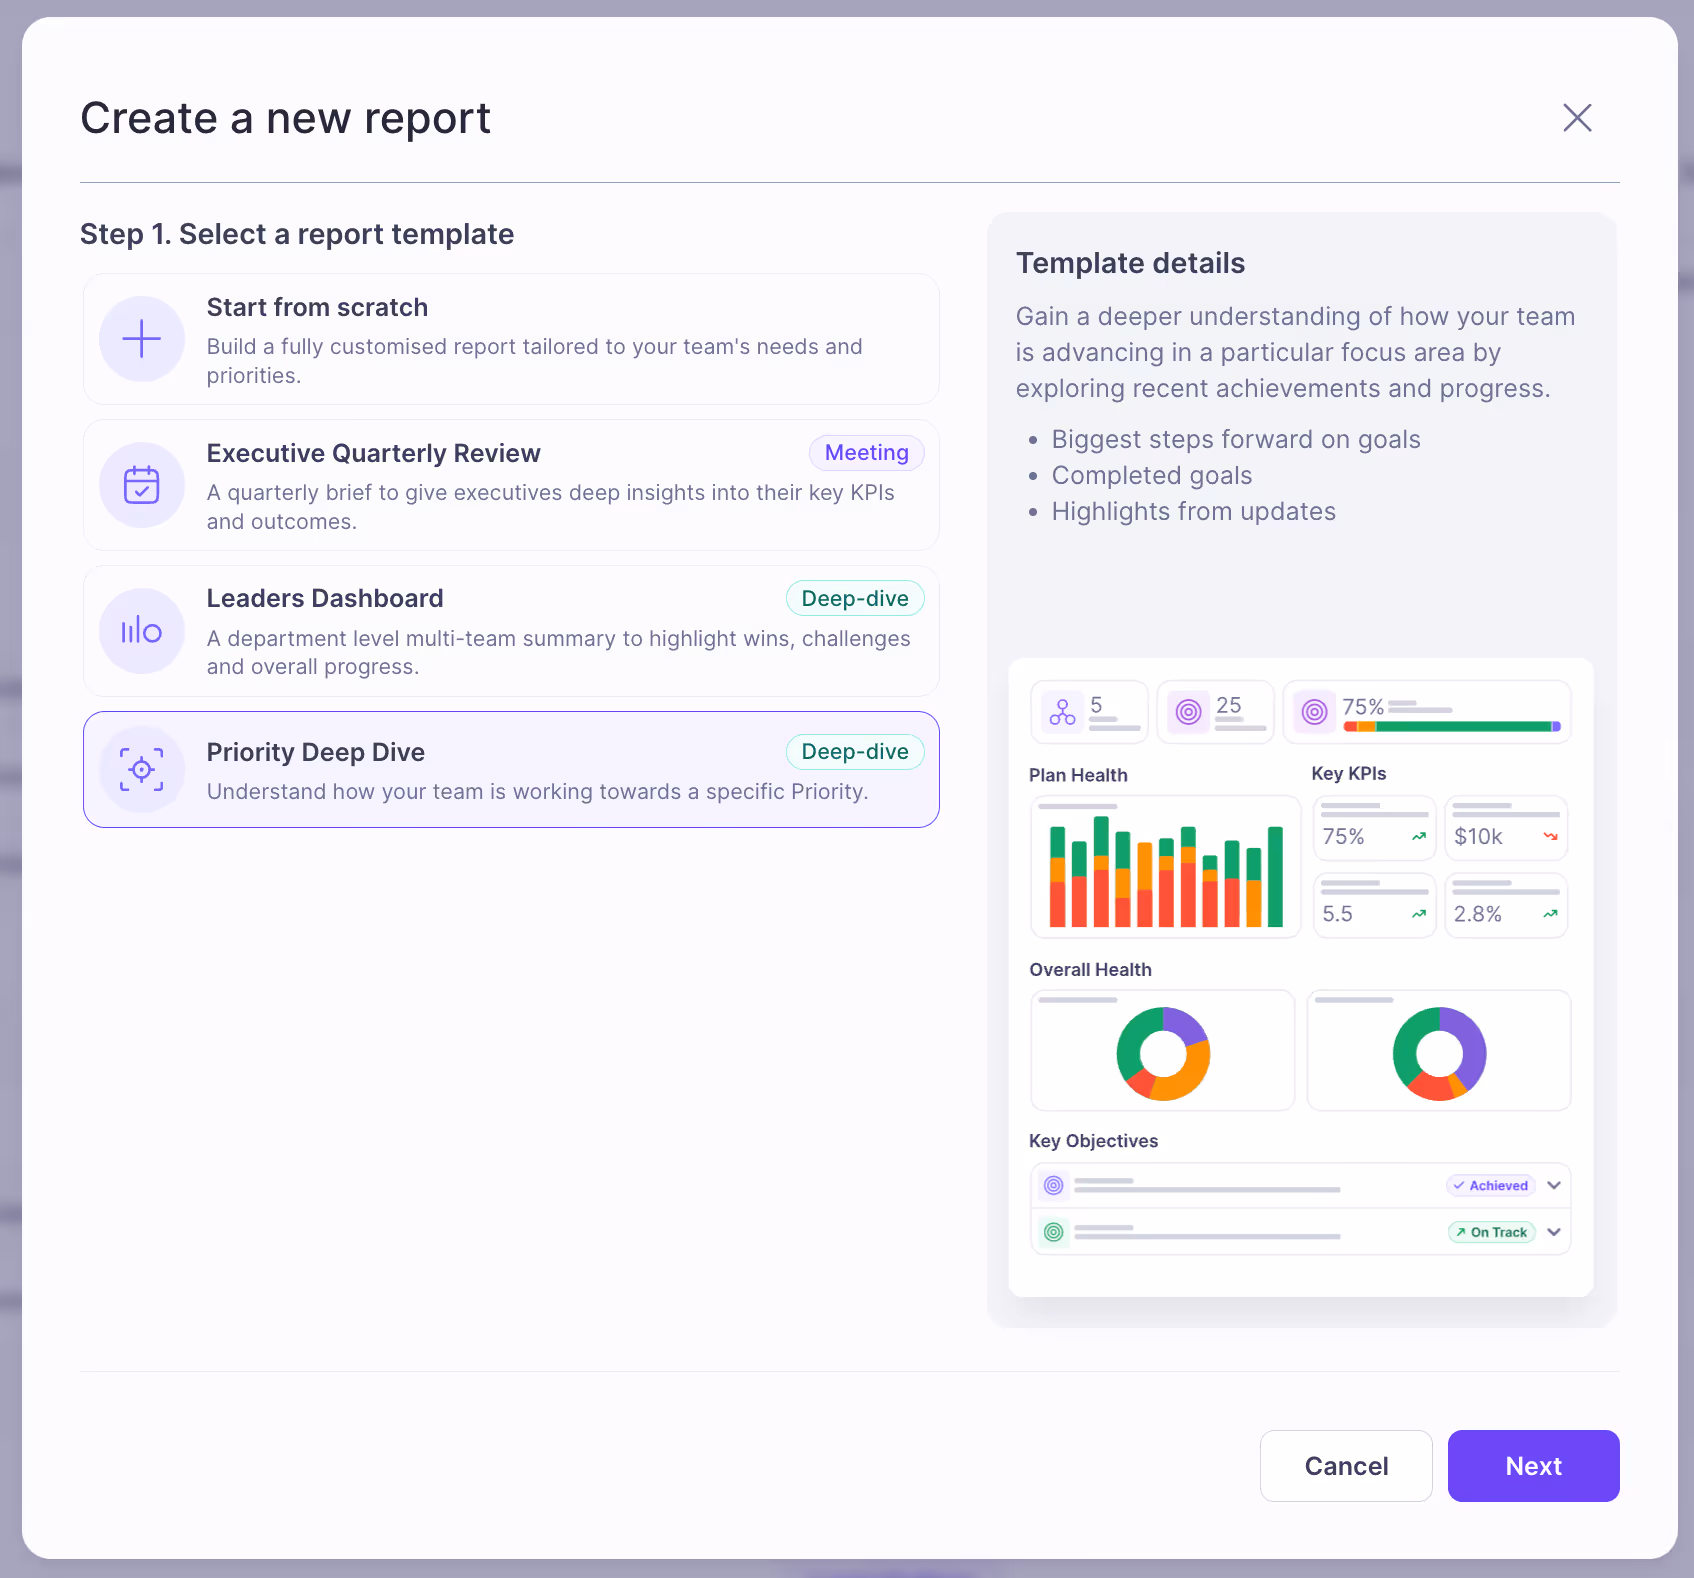1694x1578 pixels.
Task: Close the Create a new report dialog
Action: 1577,118
